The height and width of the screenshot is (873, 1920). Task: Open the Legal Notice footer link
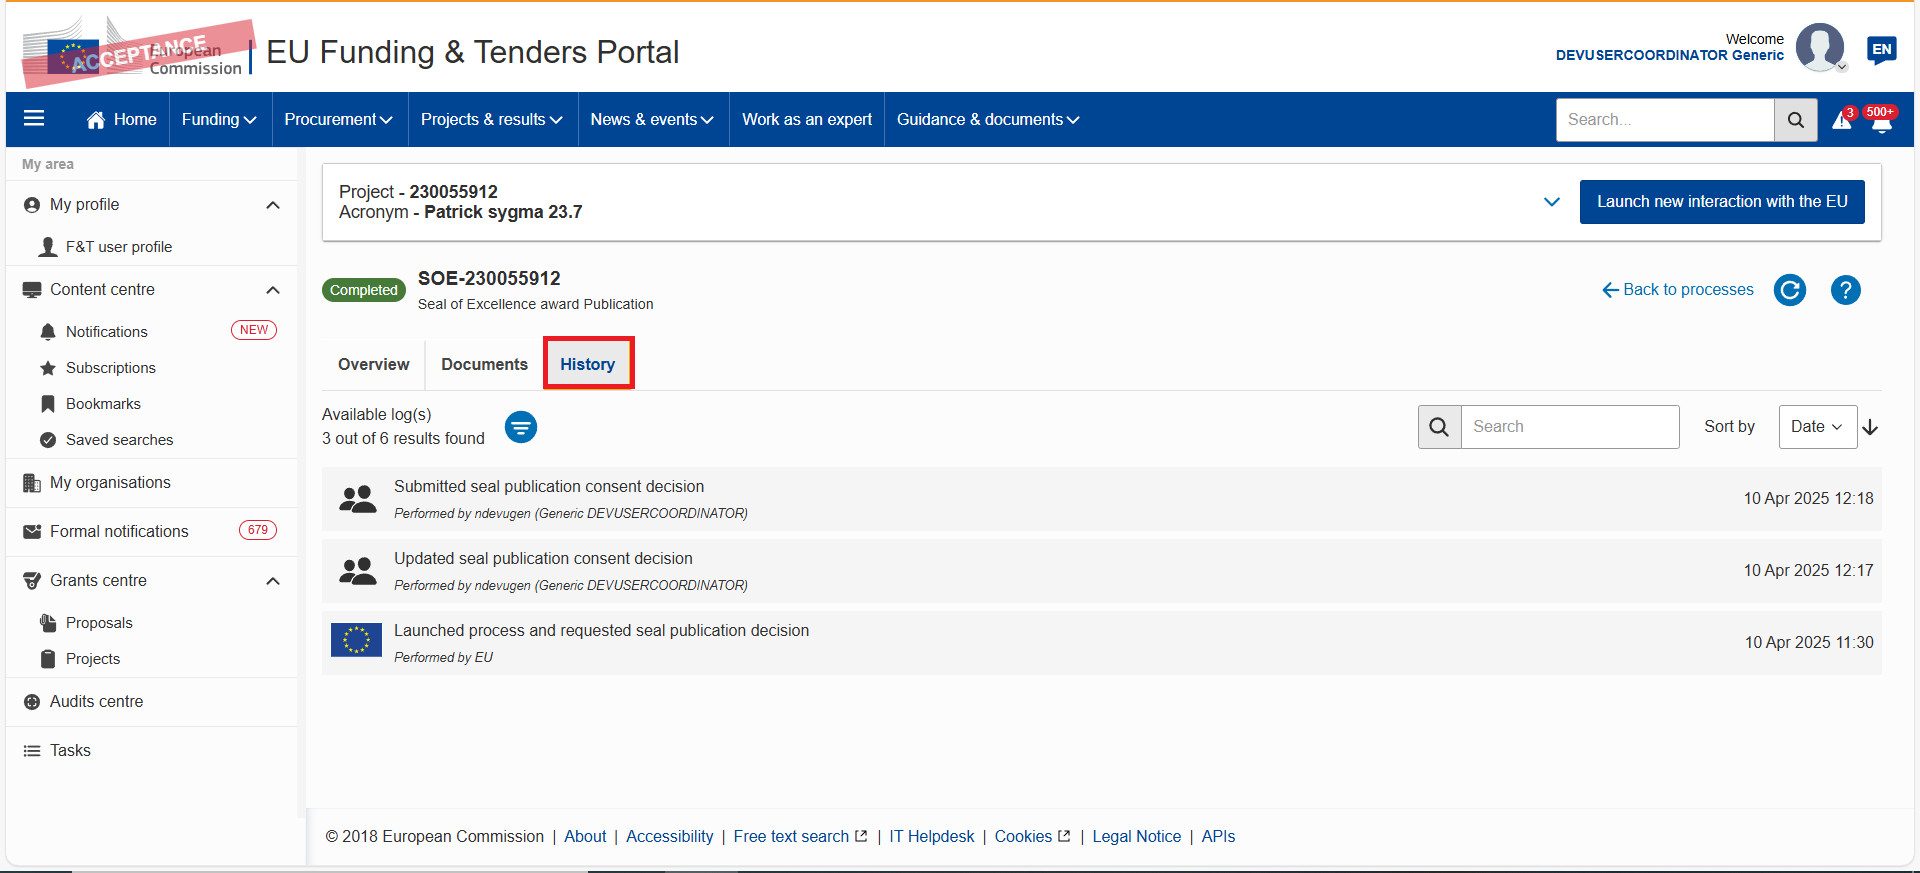click(1136, 837)
